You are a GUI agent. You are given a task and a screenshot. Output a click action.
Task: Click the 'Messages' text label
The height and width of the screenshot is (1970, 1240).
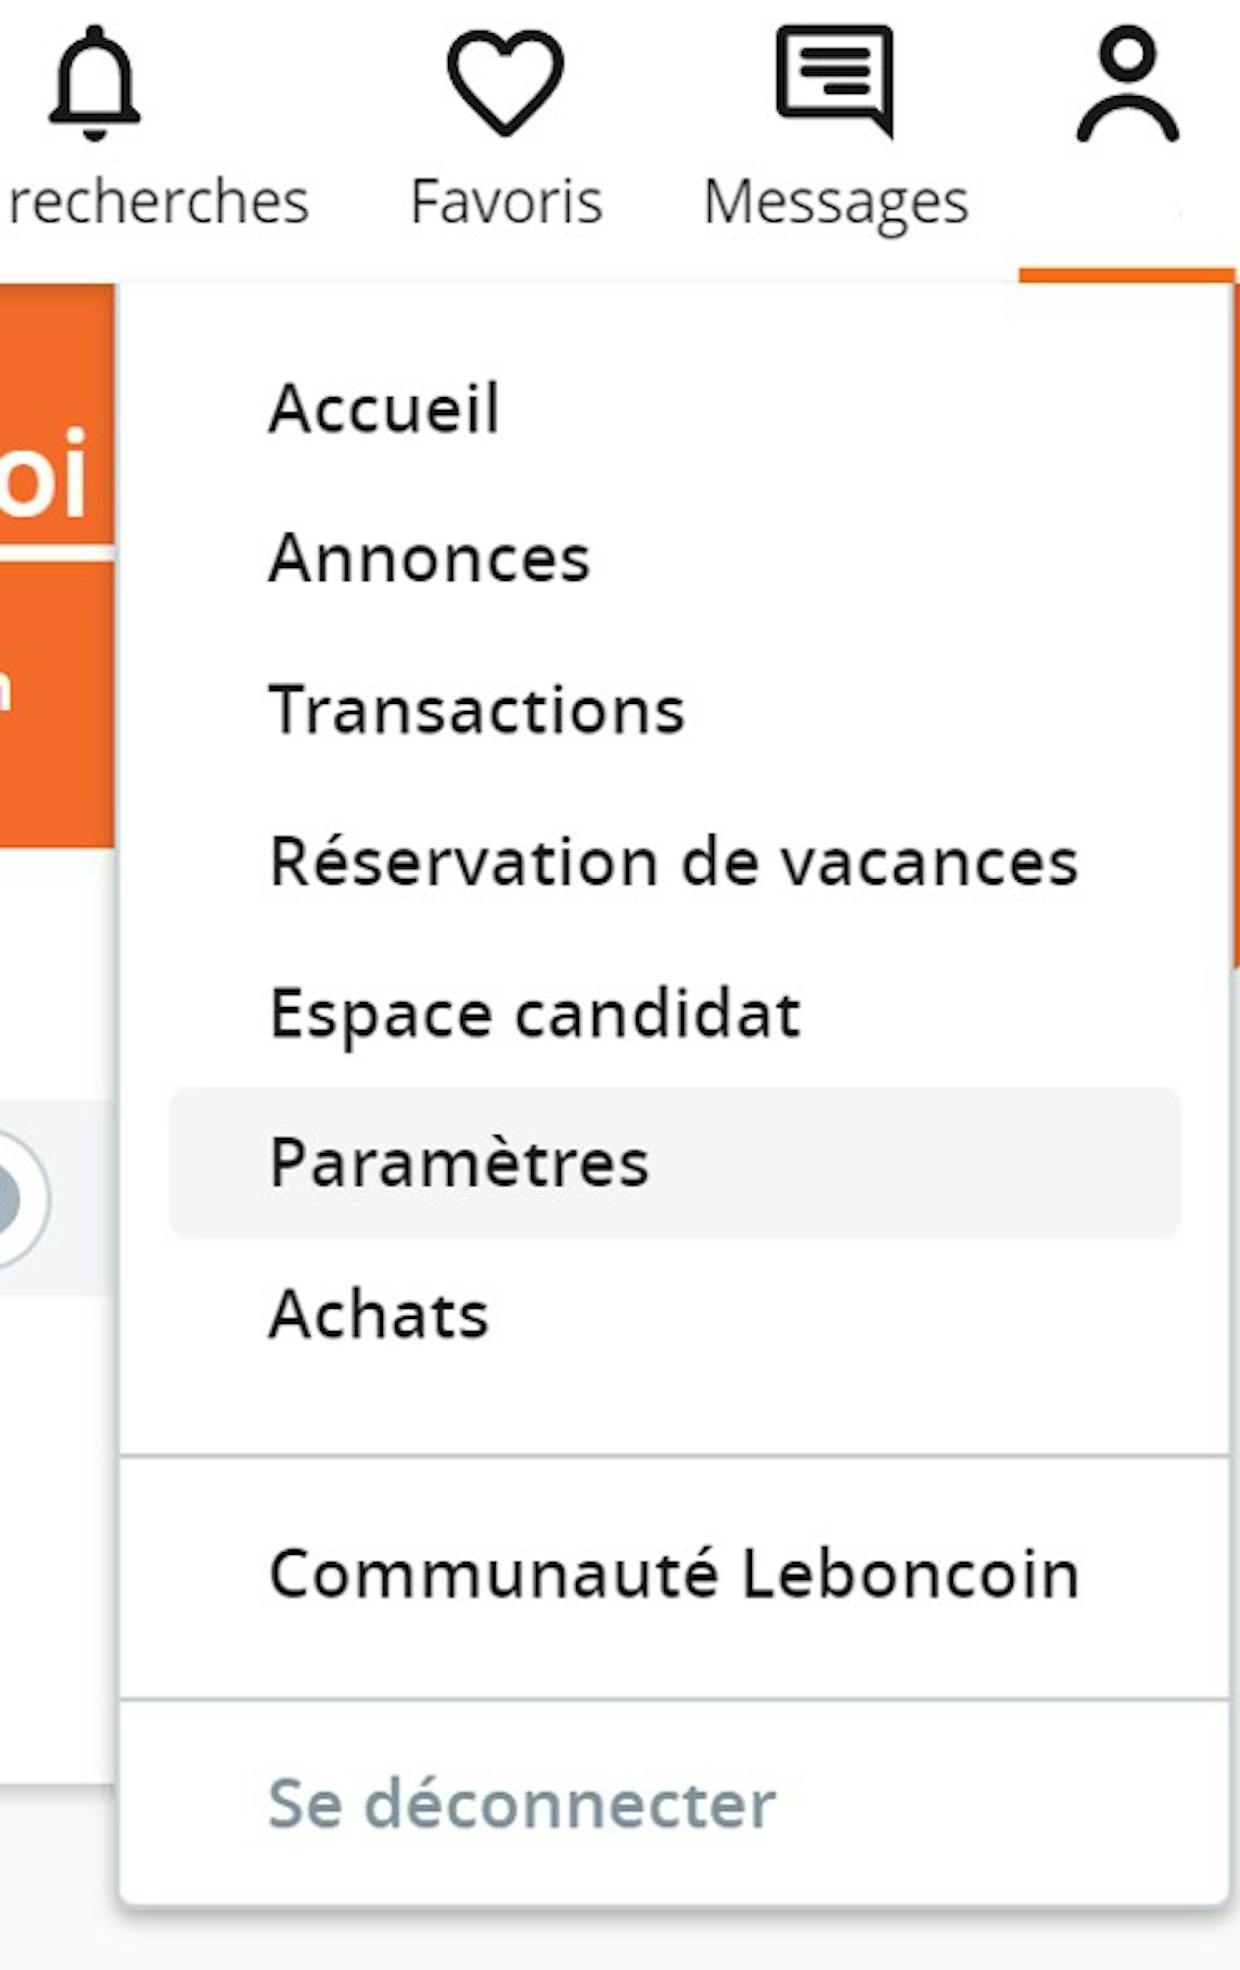coord(836,204)
